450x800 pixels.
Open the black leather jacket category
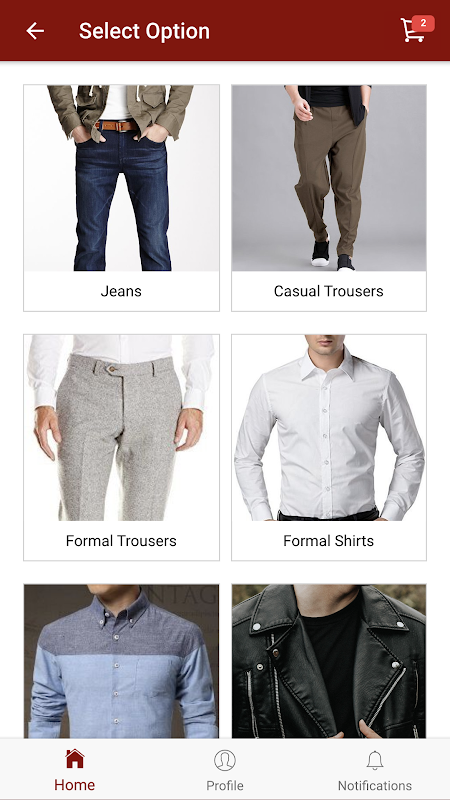(x=329, y=661)
